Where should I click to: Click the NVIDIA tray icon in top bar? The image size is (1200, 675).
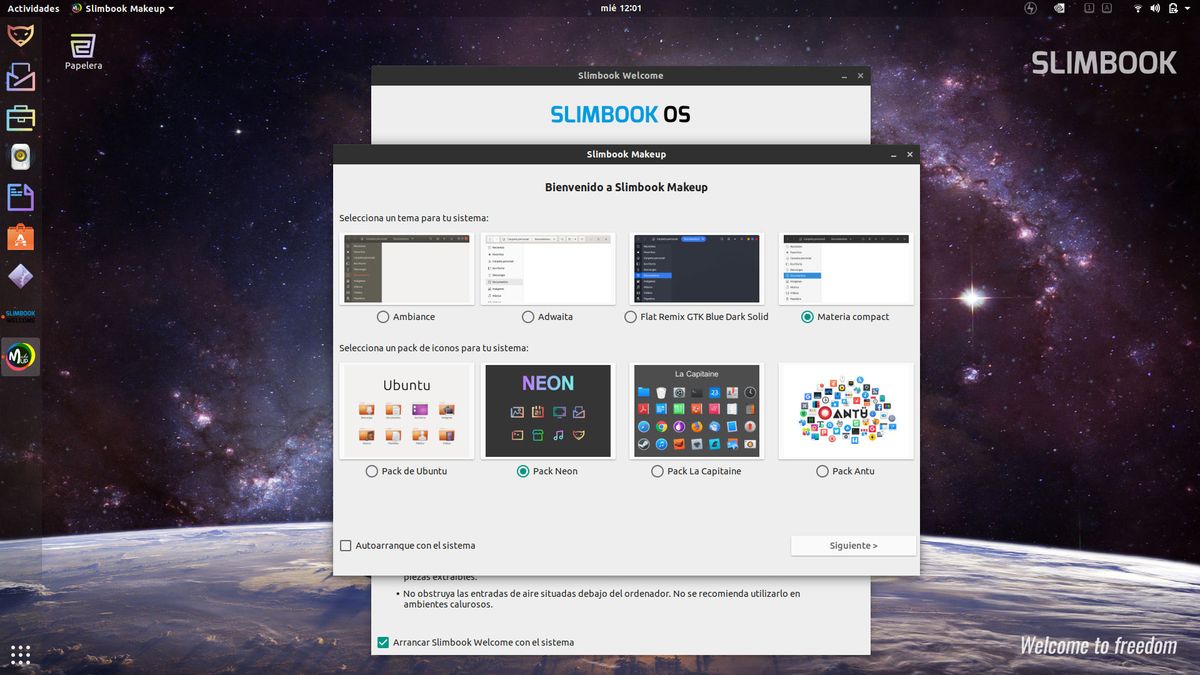[1059, 8]
